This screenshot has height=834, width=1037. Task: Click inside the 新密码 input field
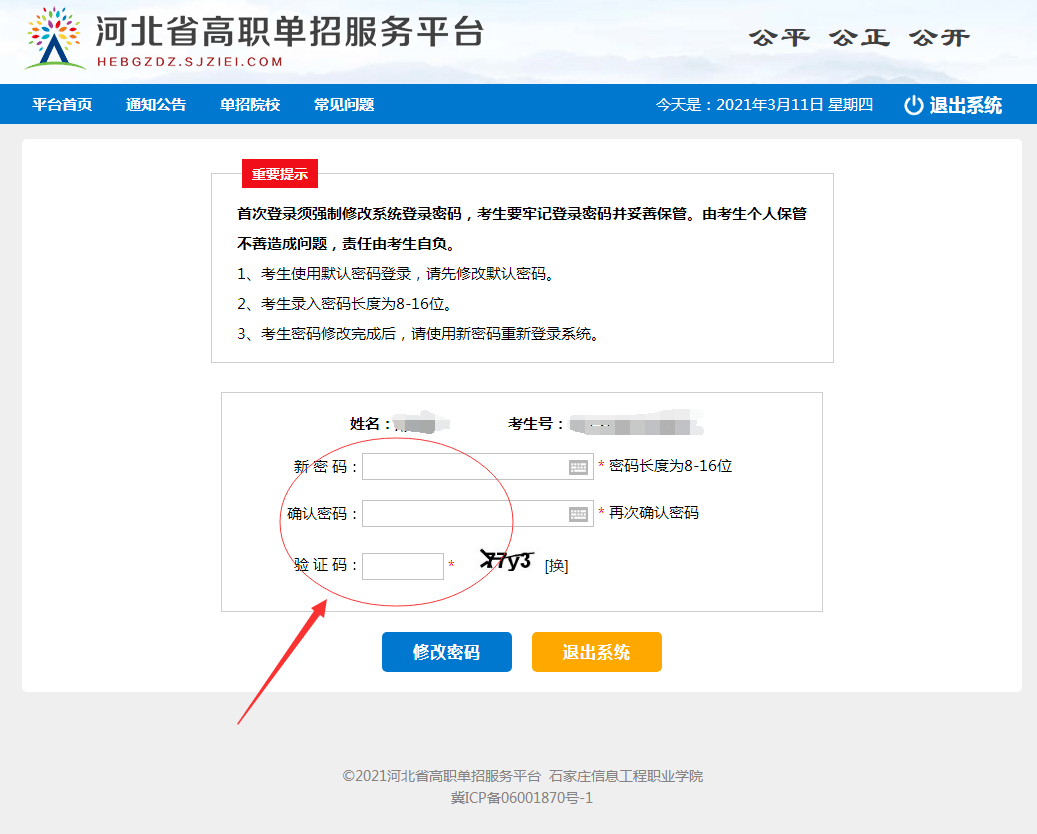tap(460, 466)
